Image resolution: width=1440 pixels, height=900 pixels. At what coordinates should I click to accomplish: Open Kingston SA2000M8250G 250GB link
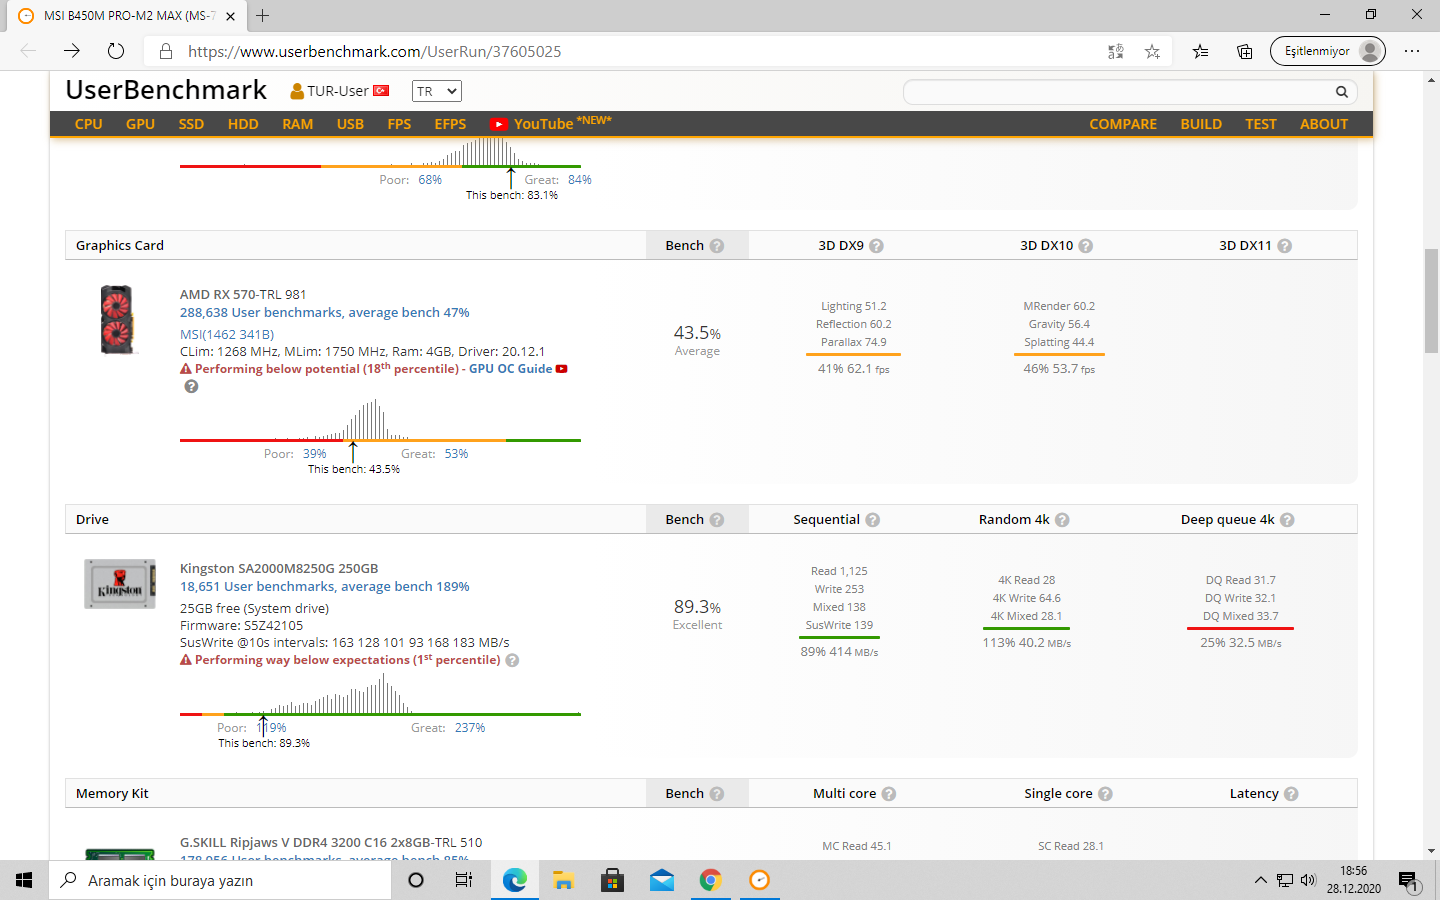point(279,568)
